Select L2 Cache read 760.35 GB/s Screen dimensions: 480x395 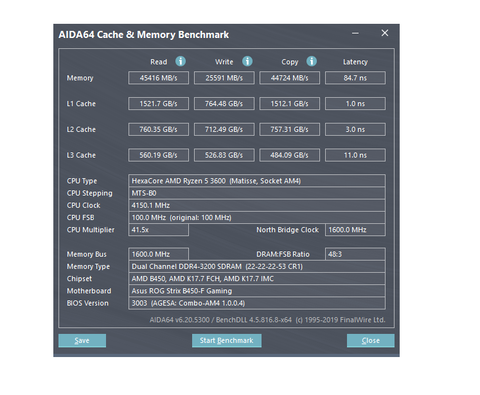158,129
